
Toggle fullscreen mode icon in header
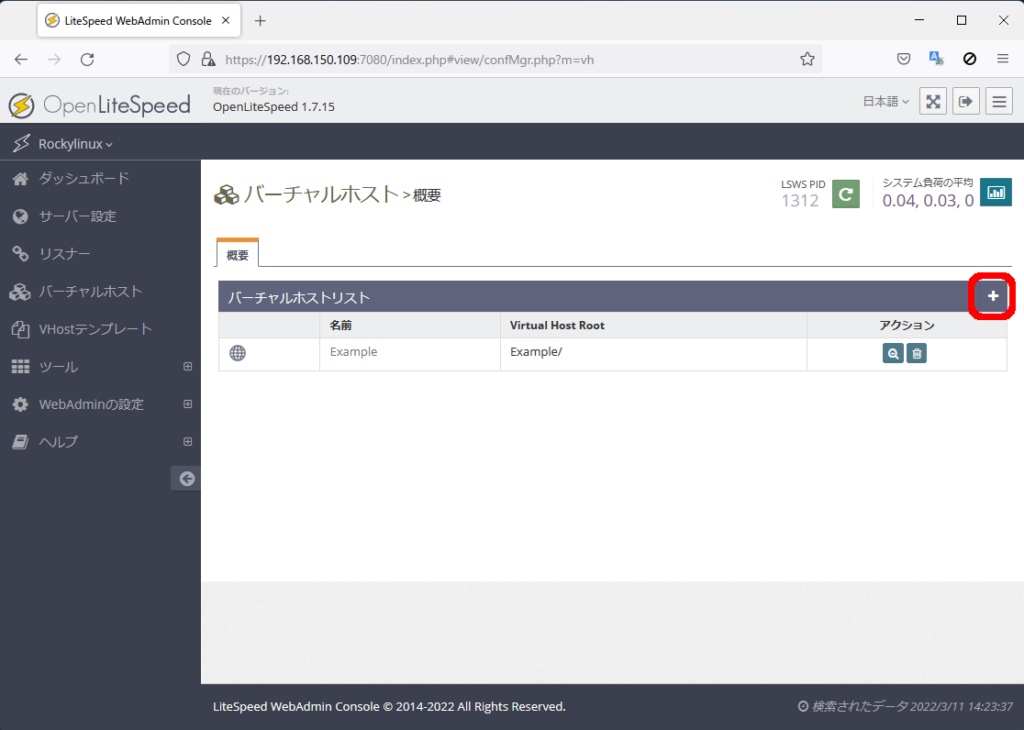(x=932, y=101)
